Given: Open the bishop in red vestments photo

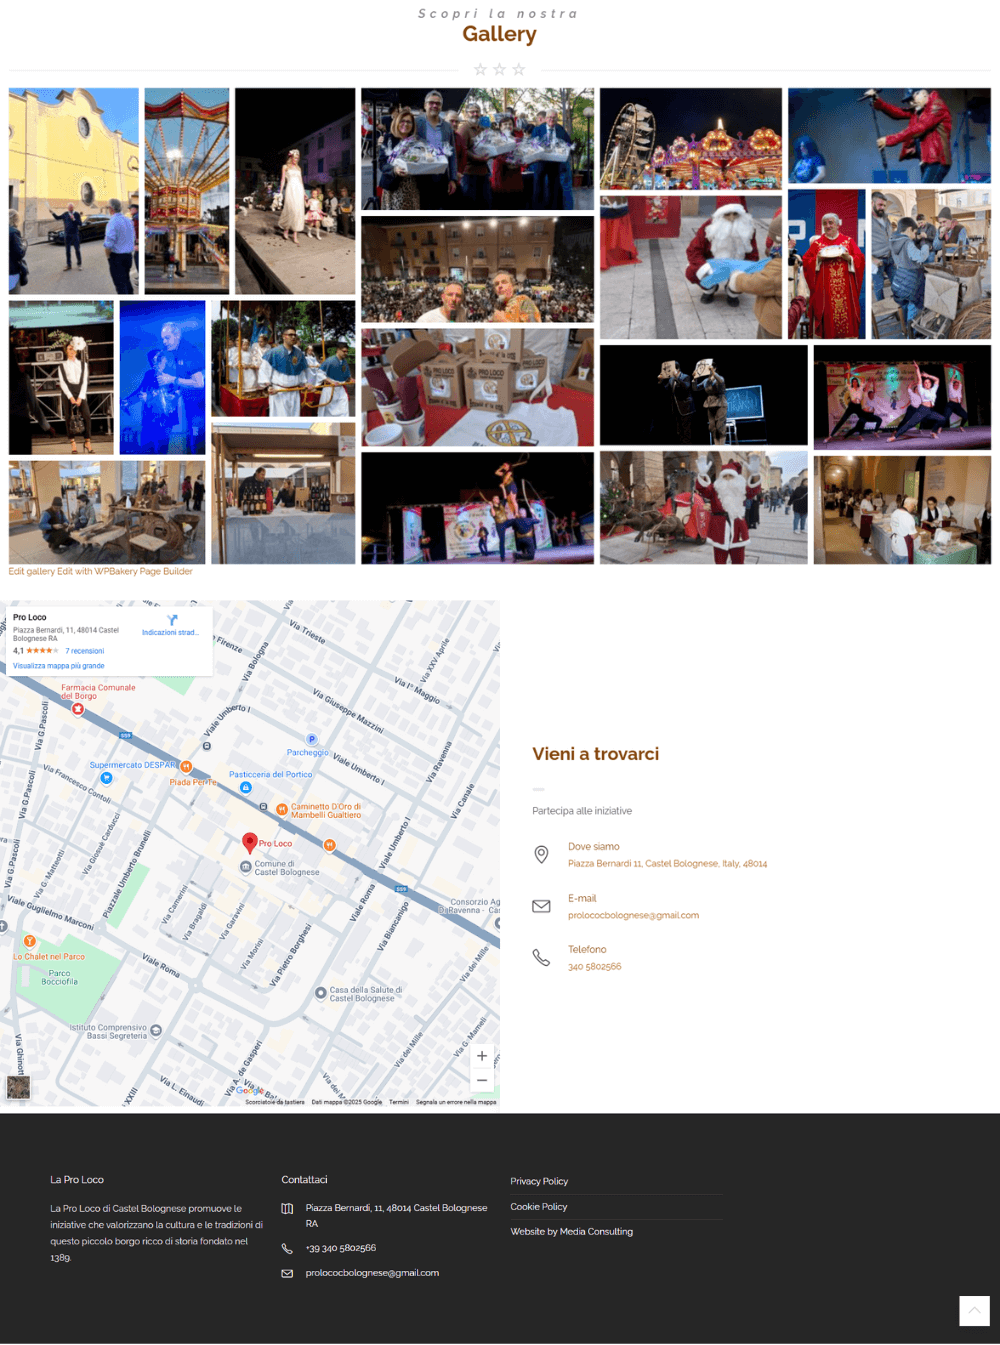Looking at the screenshot, I should [x=826, y=264].
